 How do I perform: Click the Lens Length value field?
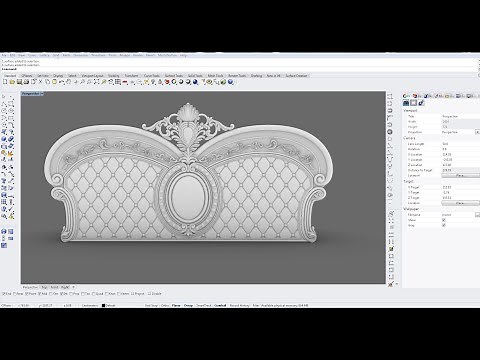tap(460, 144)
